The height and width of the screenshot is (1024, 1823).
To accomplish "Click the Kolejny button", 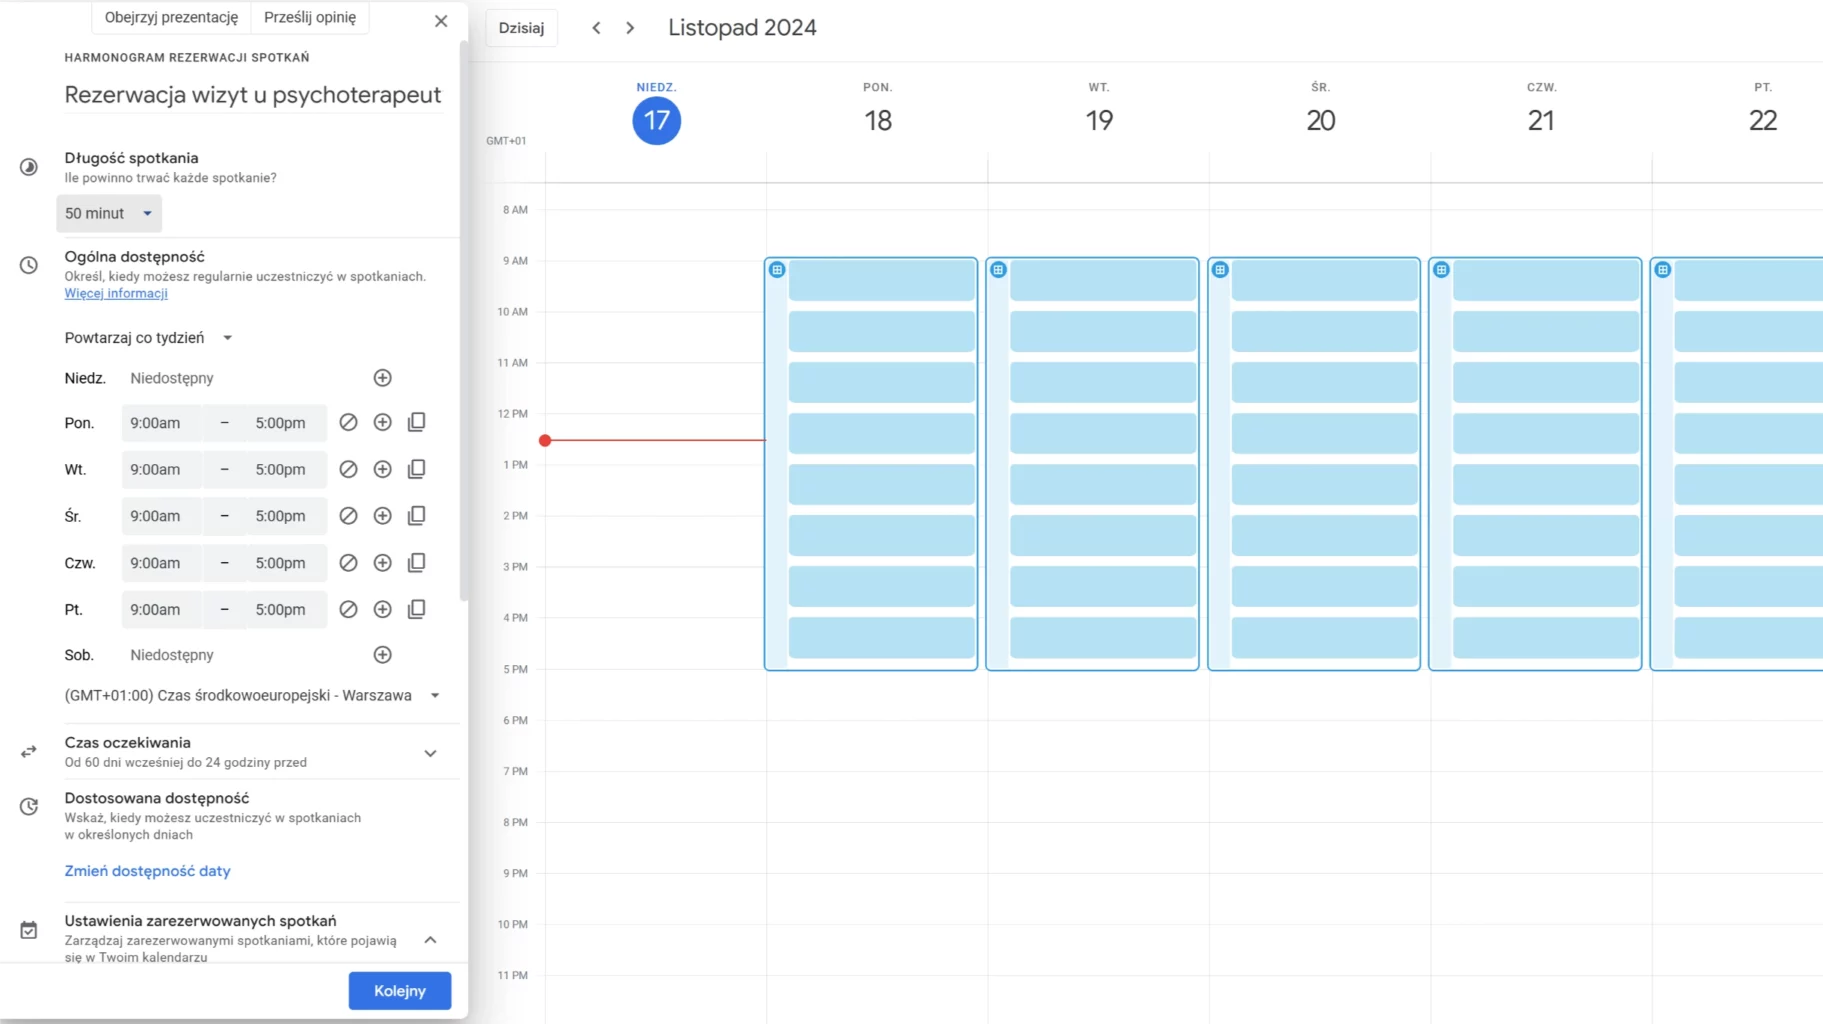I will coord(400,991).
